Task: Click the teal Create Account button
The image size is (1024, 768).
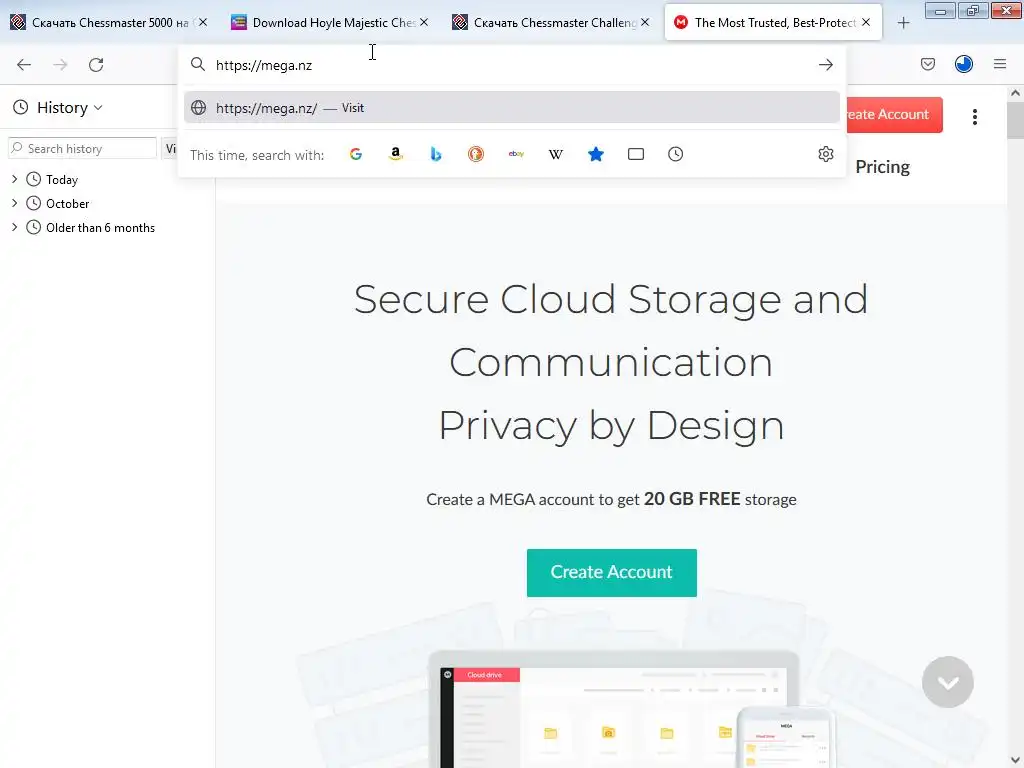Action: tap(611, 573)
